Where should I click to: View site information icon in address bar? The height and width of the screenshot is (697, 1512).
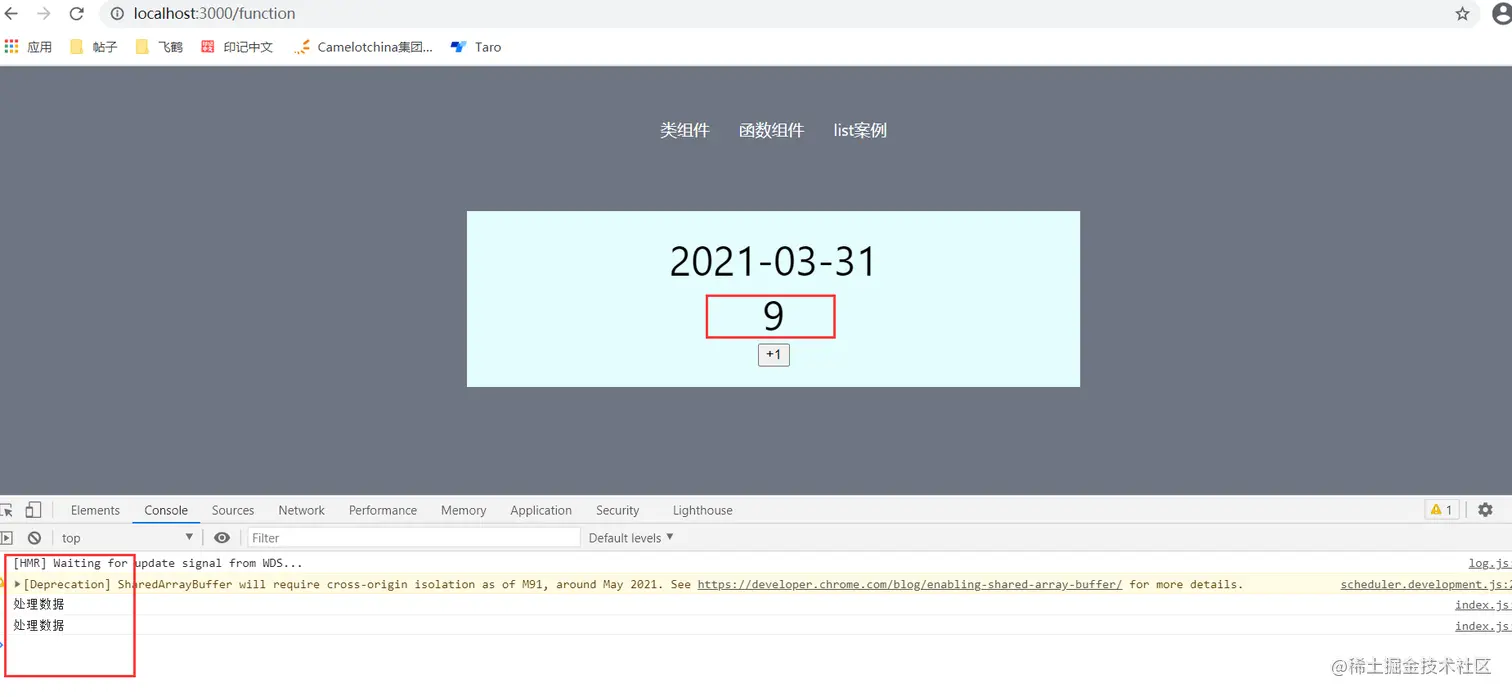tap(117, 14)
